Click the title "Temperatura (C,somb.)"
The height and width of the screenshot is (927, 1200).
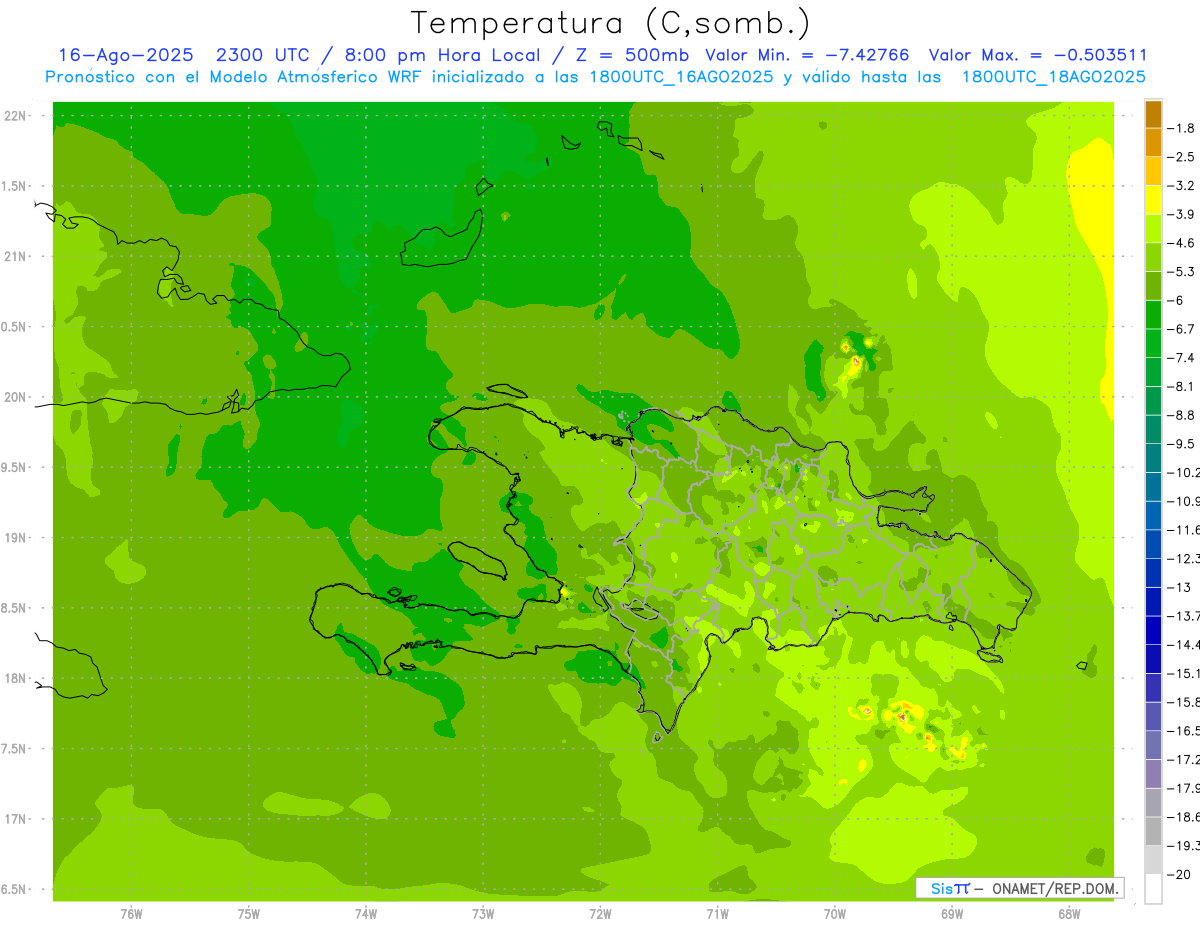(611, 23)
